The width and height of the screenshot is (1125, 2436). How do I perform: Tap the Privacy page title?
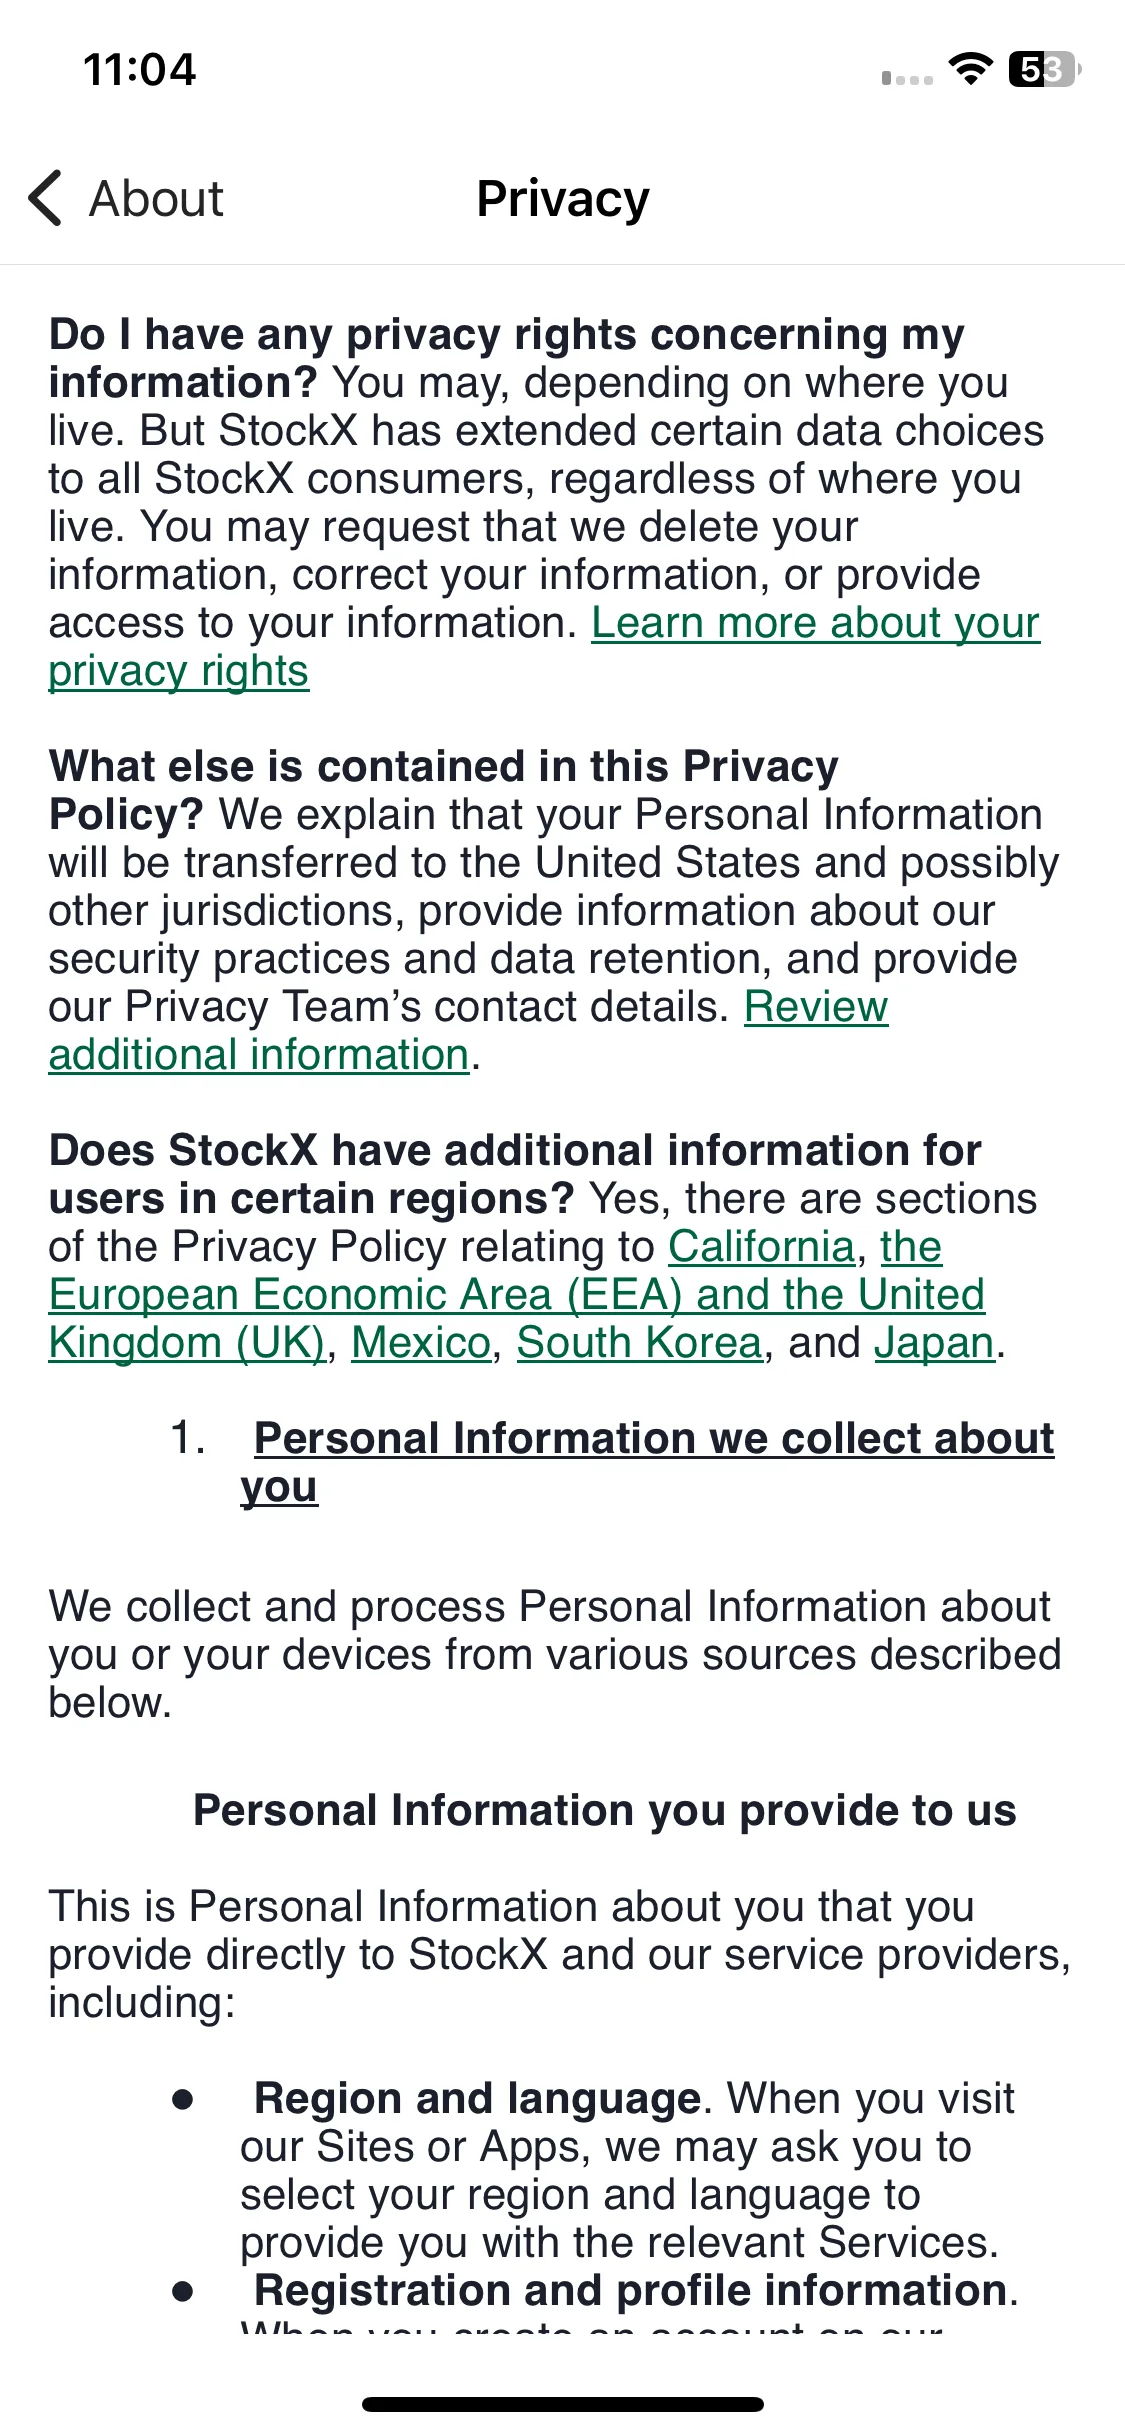tap(563, 198)
